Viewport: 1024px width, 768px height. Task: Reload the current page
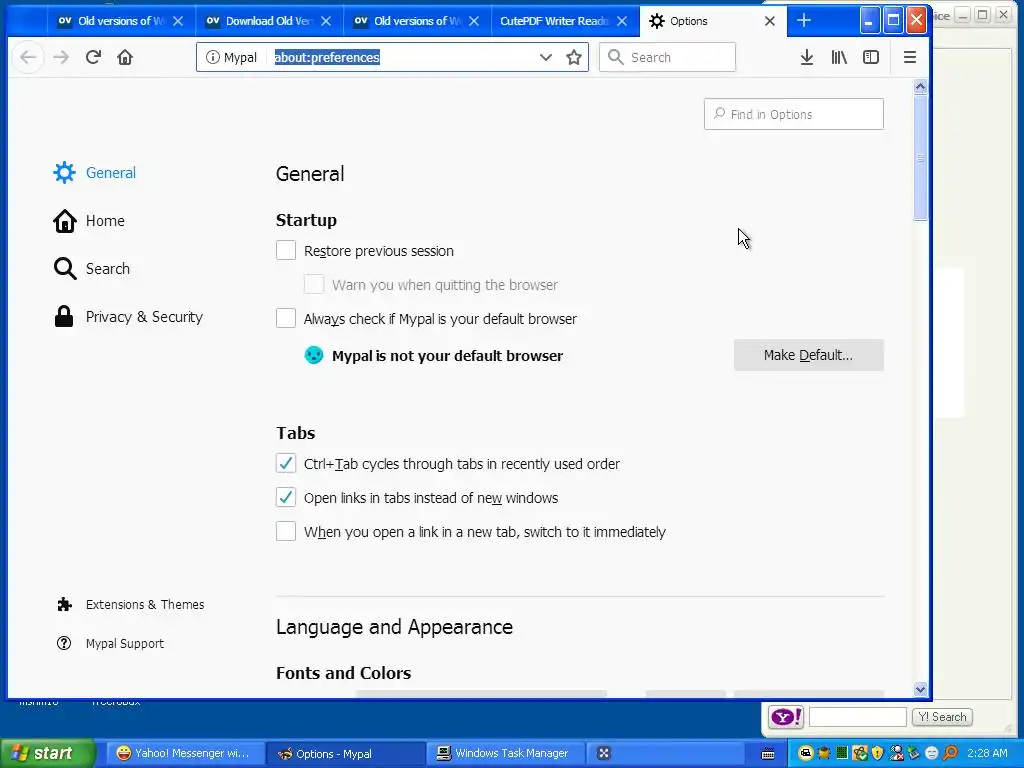point(93,57)
